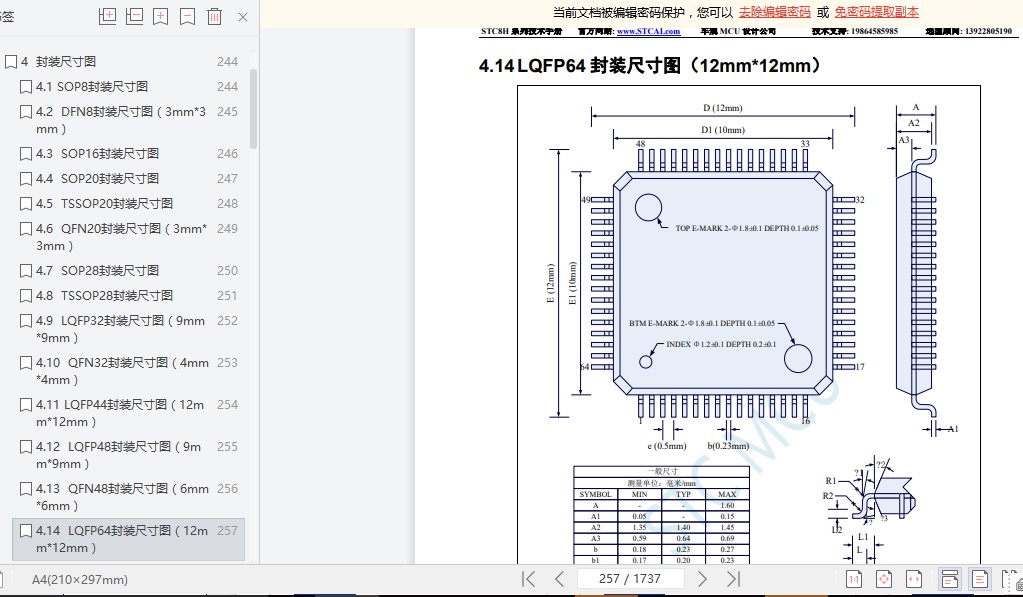Click bookmarks panel vertical scrollbar thumb
This screenshot has width=1023, height=597.
click(253, 108)
